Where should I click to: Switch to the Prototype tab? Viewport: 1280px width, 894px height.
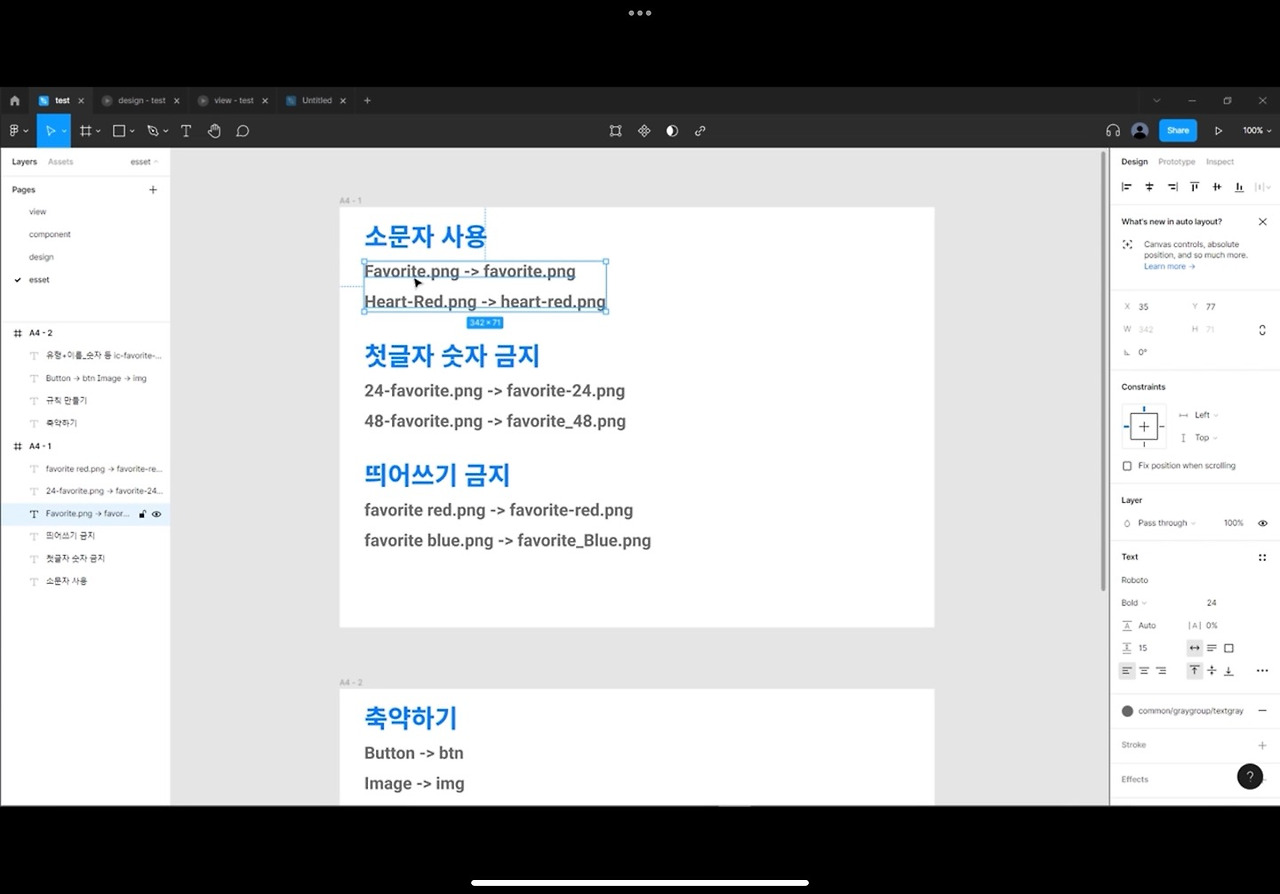1177,162
